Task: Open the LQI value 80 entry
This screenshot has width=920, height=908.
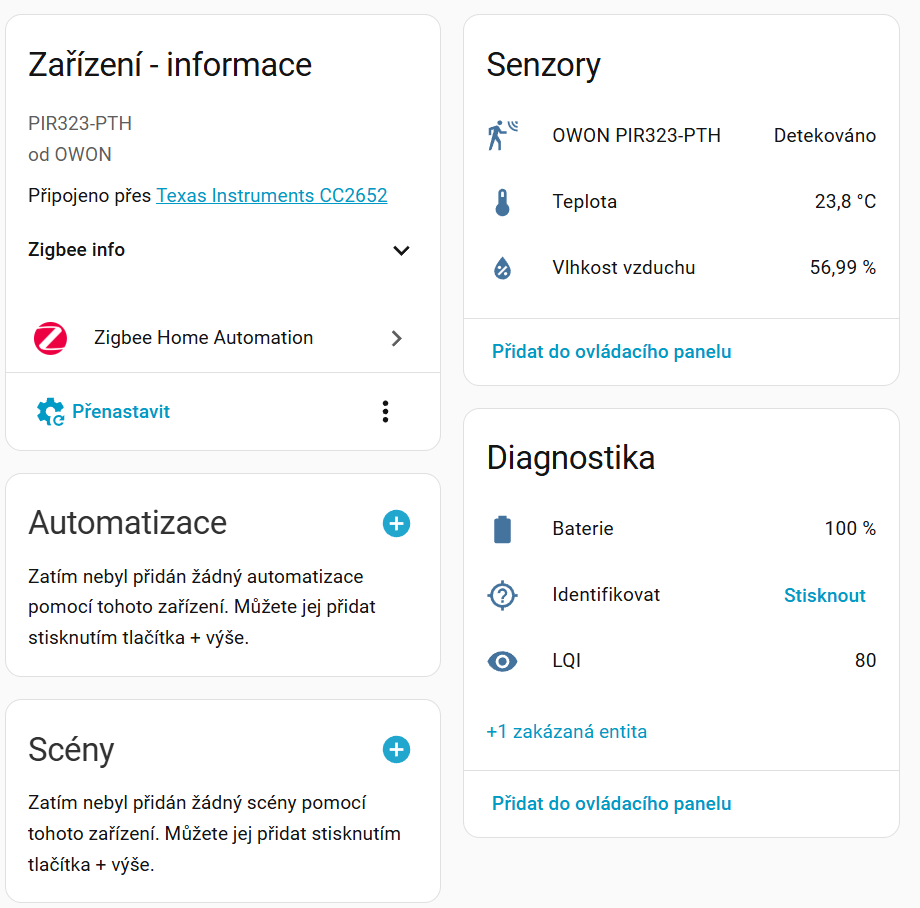Action: pyautogui.click(x=681, y=661)
